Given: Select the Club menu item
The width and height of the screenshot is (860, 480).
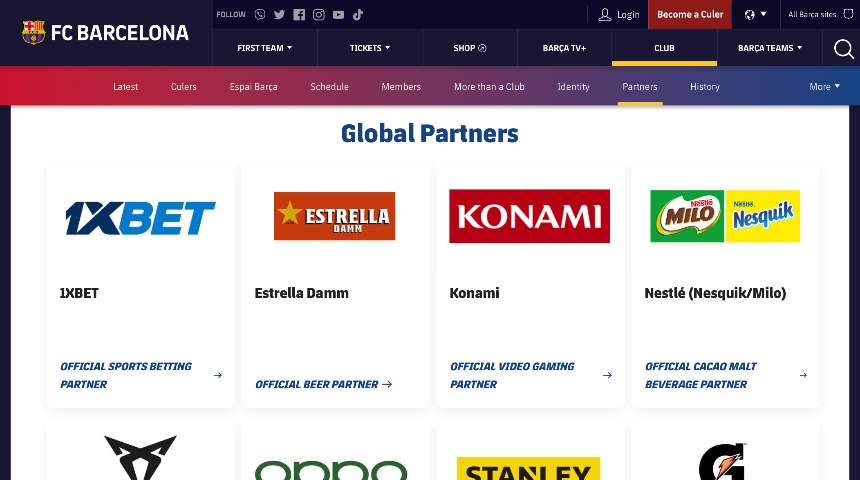Looking at the screenshot, I should click(664, 48).
